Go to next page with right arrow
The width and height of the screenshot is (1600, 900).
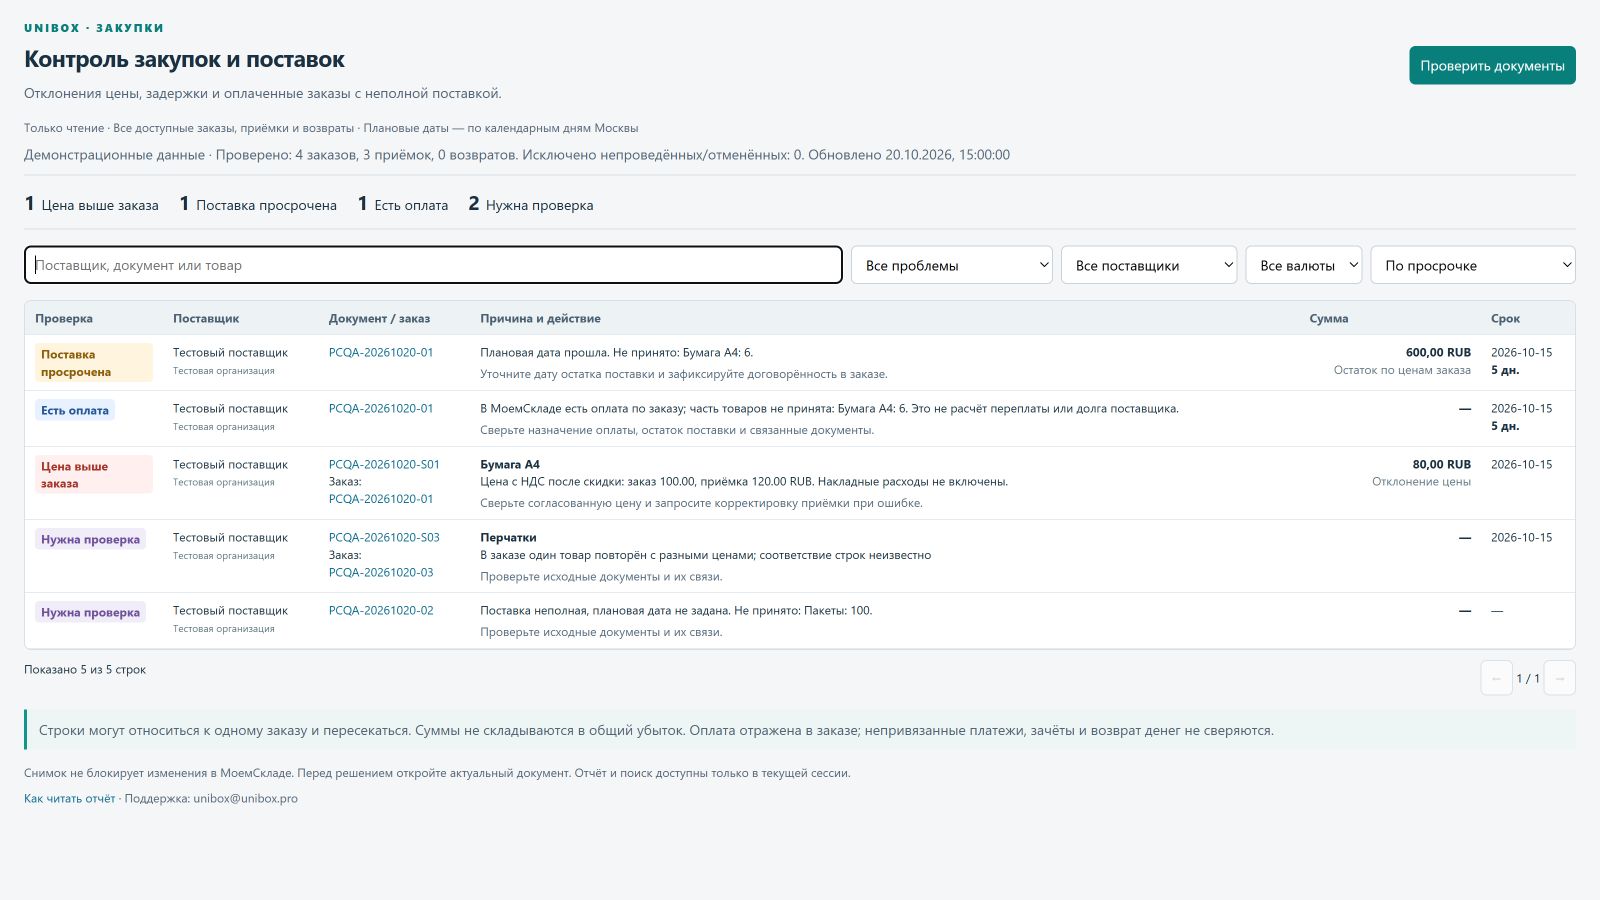pyautogui.click(x=1560, y=678)
